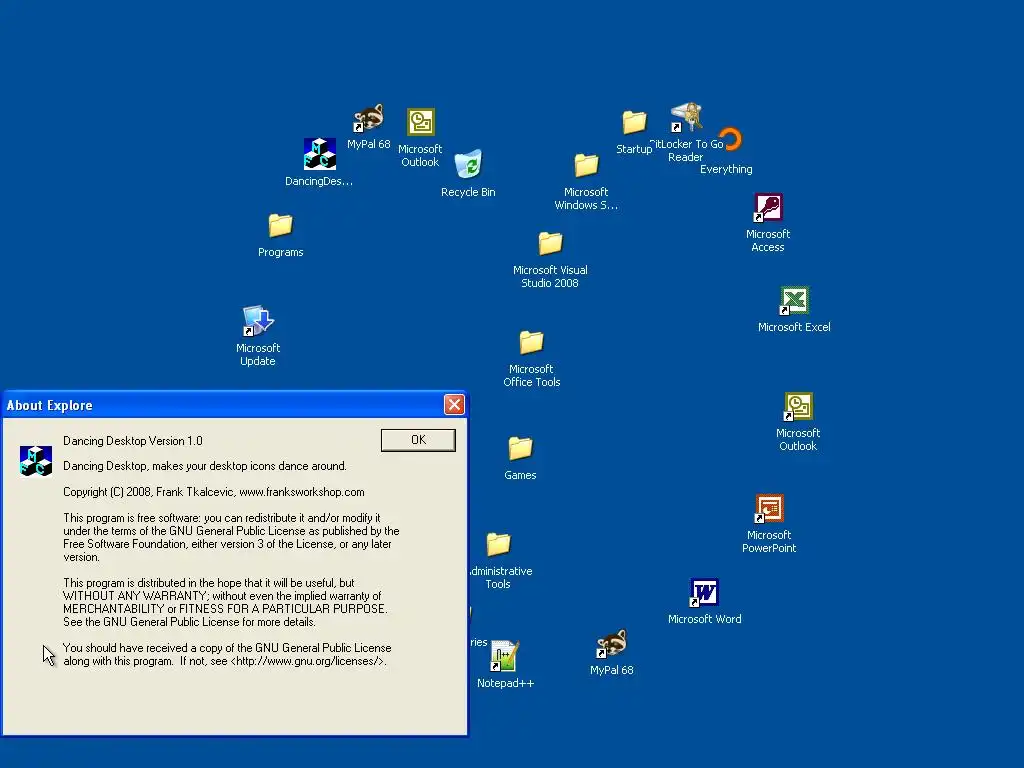Click the OK button in About dialog

(418, 440)
